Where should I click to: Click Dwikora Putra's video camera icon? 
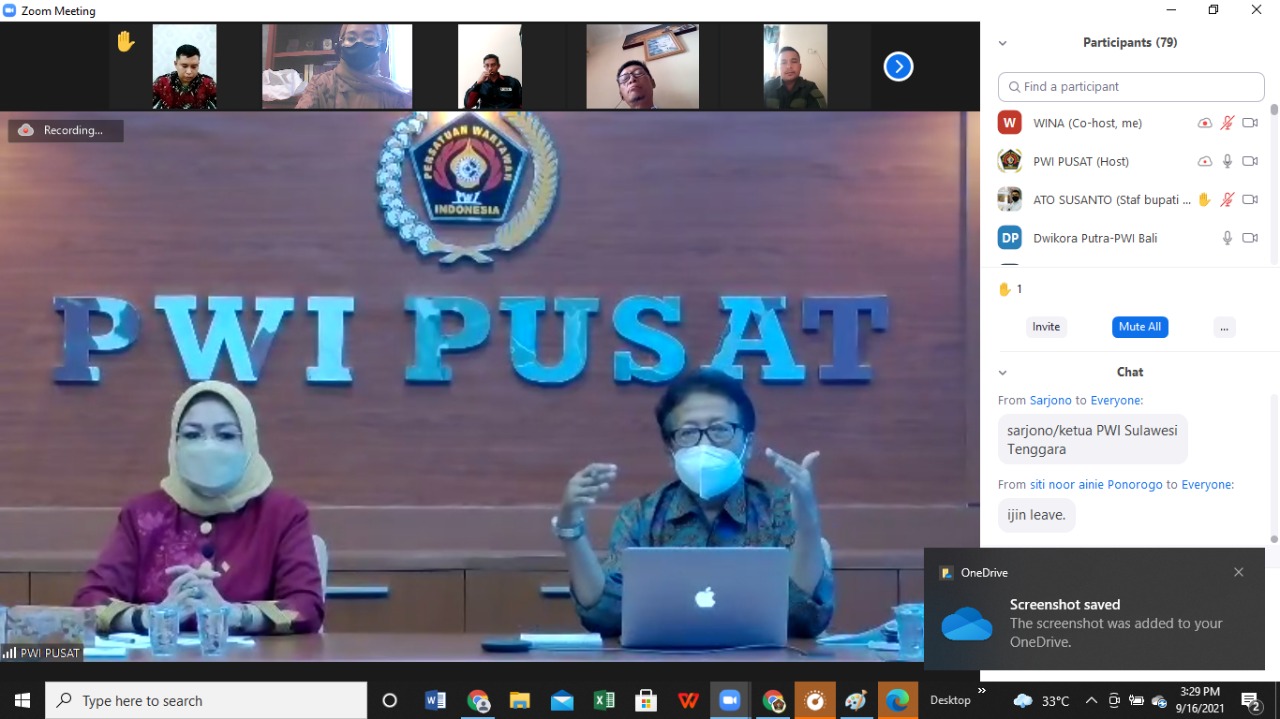[1249, 238]
